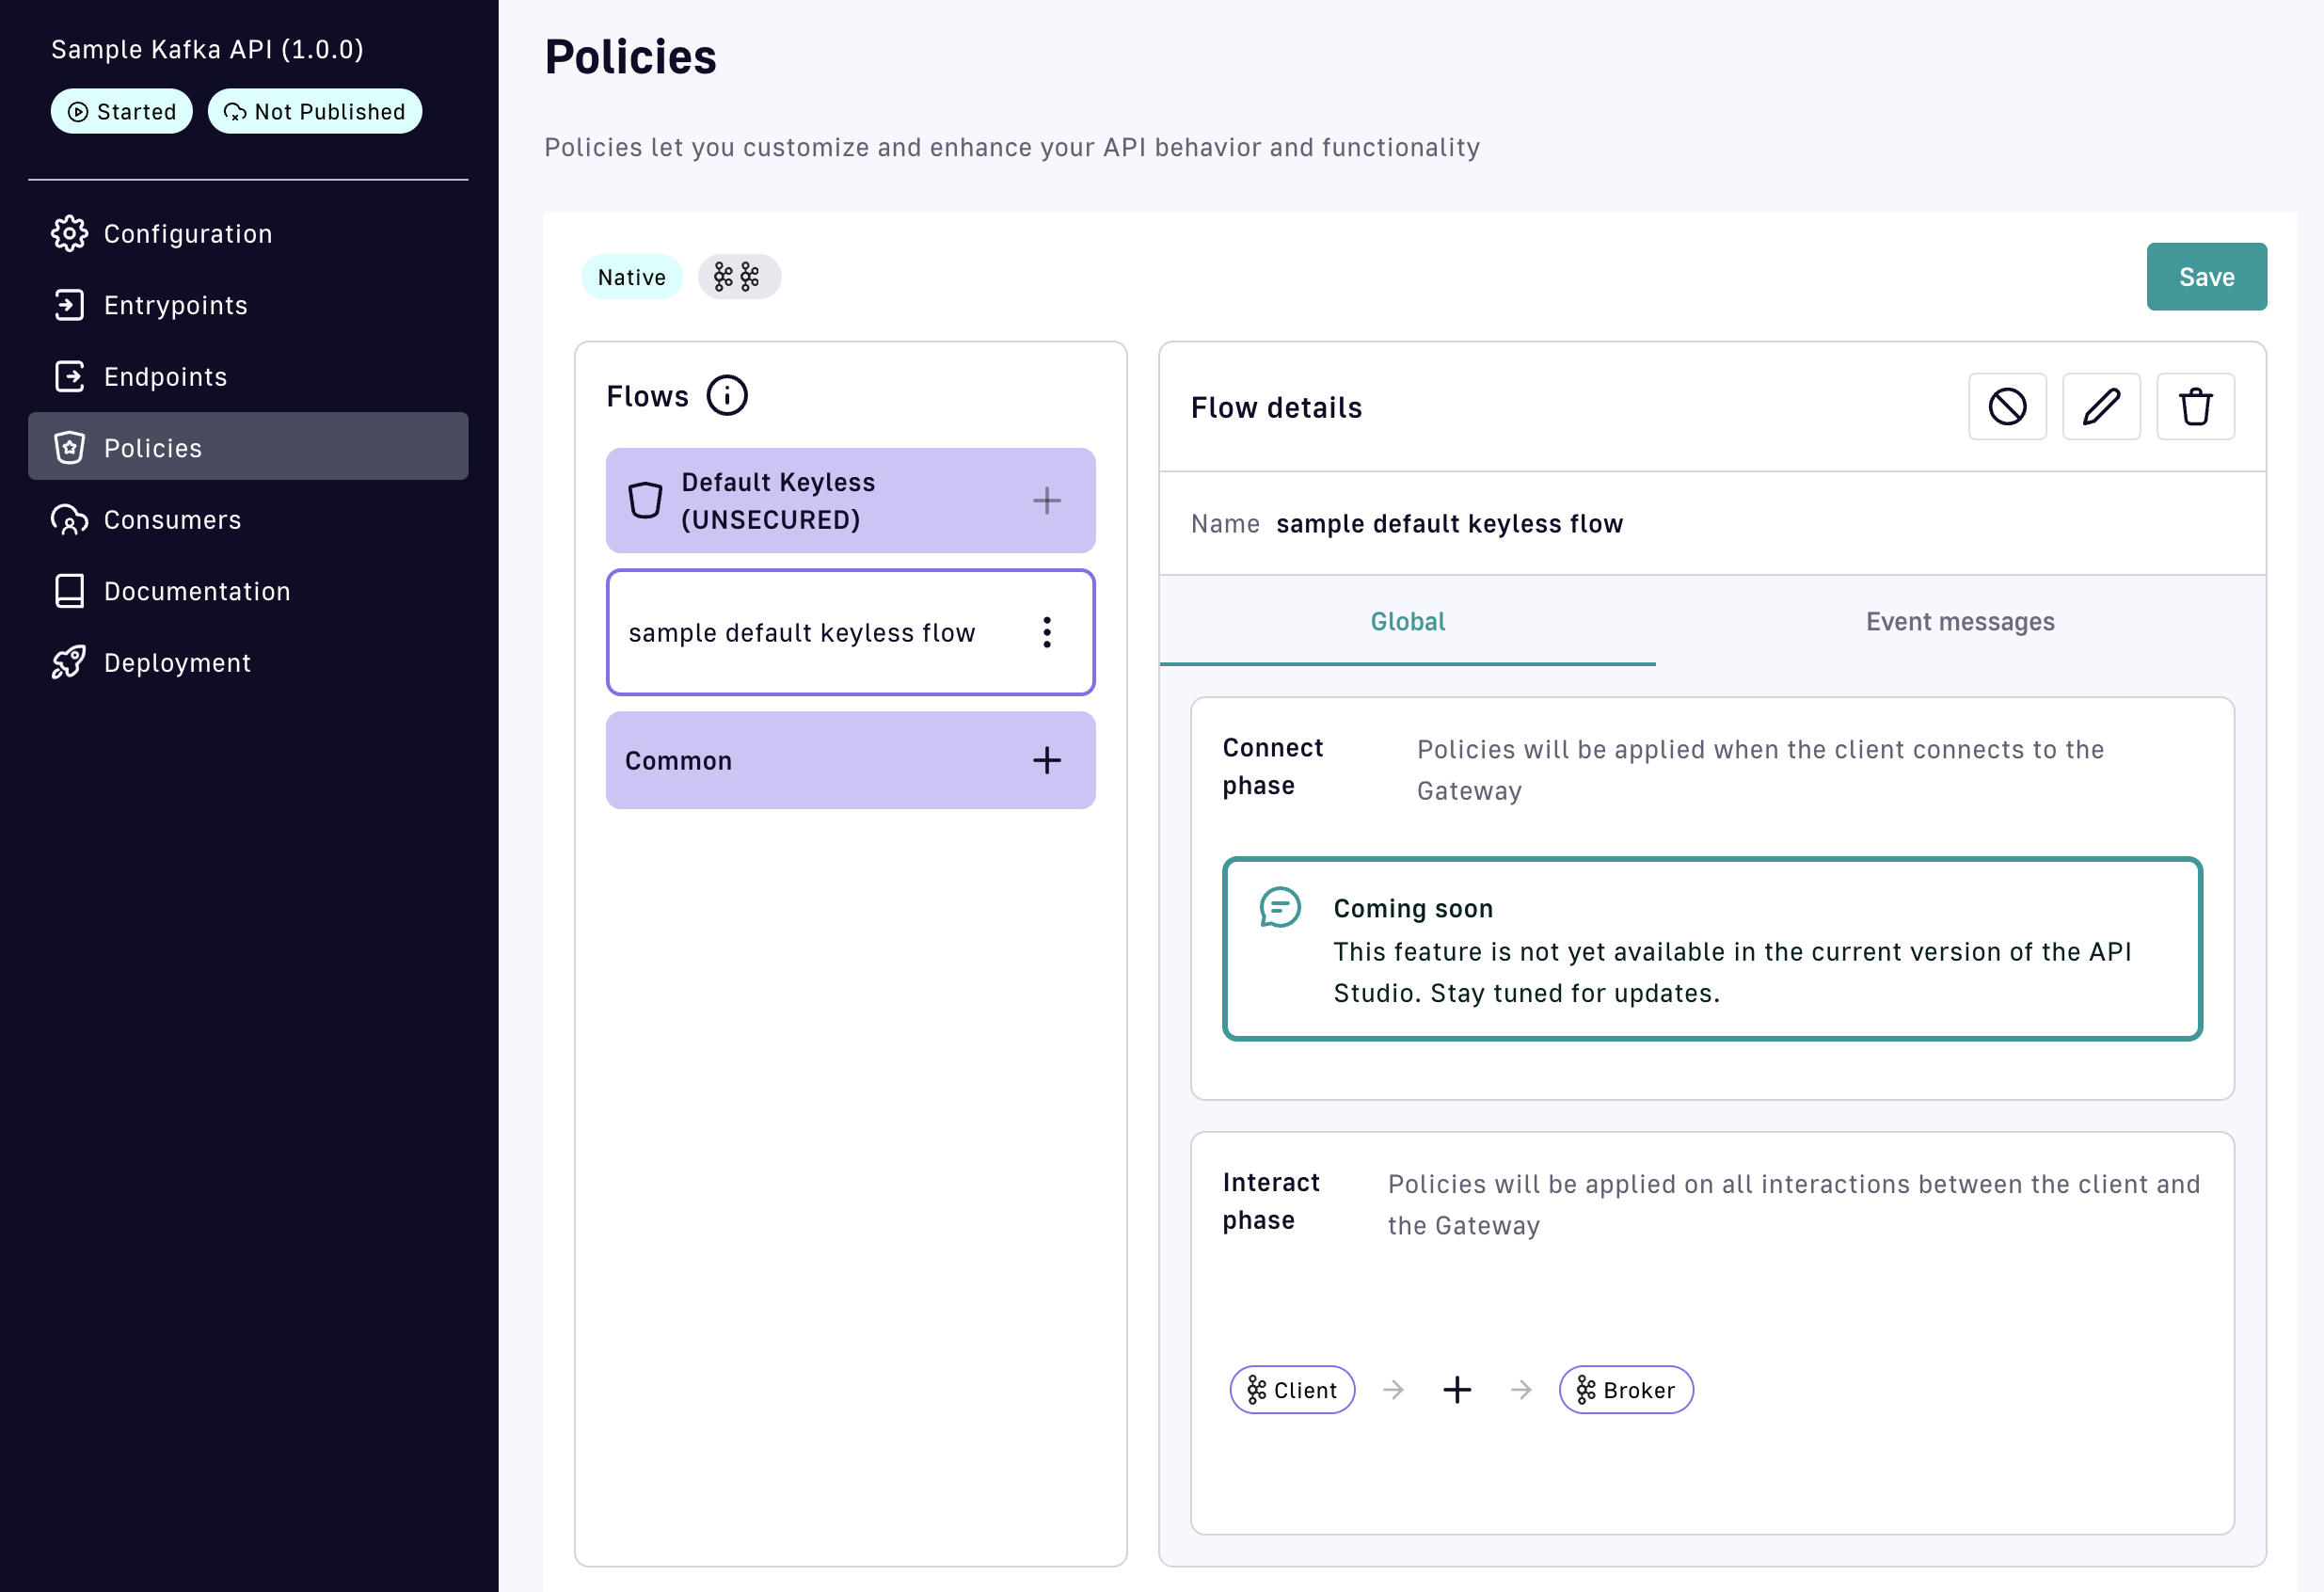Open Endpoints menu item
This screenshot has width=2324, height=1592.
(x=165, y=377)
